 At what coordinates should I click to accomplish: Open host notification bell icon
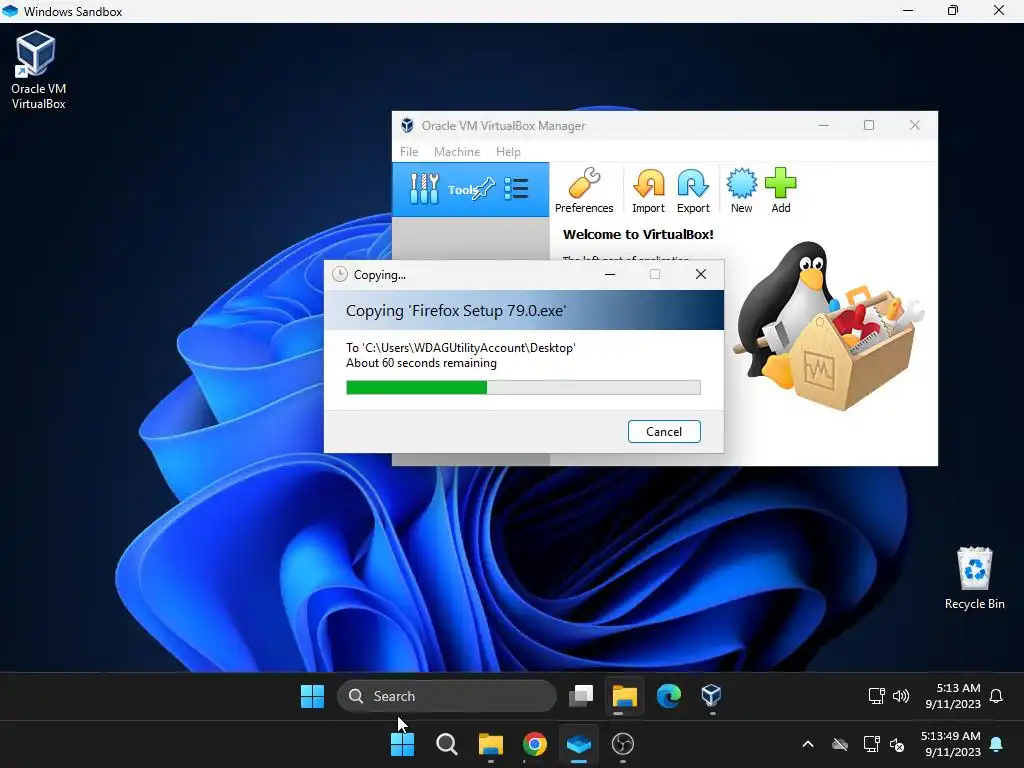pos(997,744)
